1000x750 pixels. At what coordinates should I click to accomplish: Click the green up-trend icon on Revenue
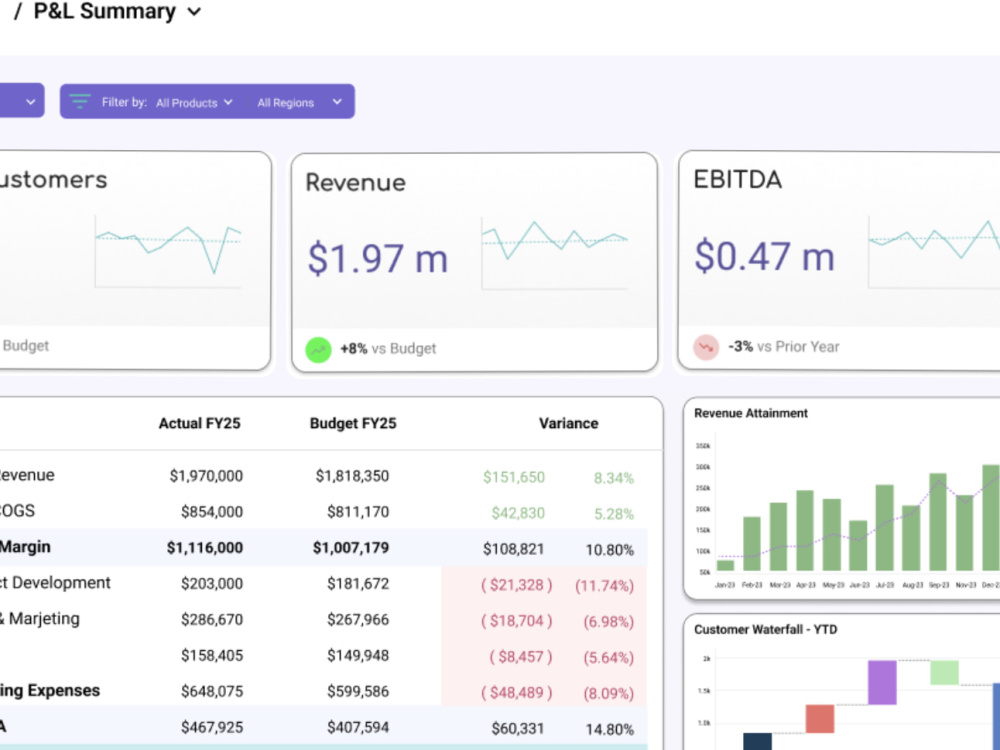[318, 349]
